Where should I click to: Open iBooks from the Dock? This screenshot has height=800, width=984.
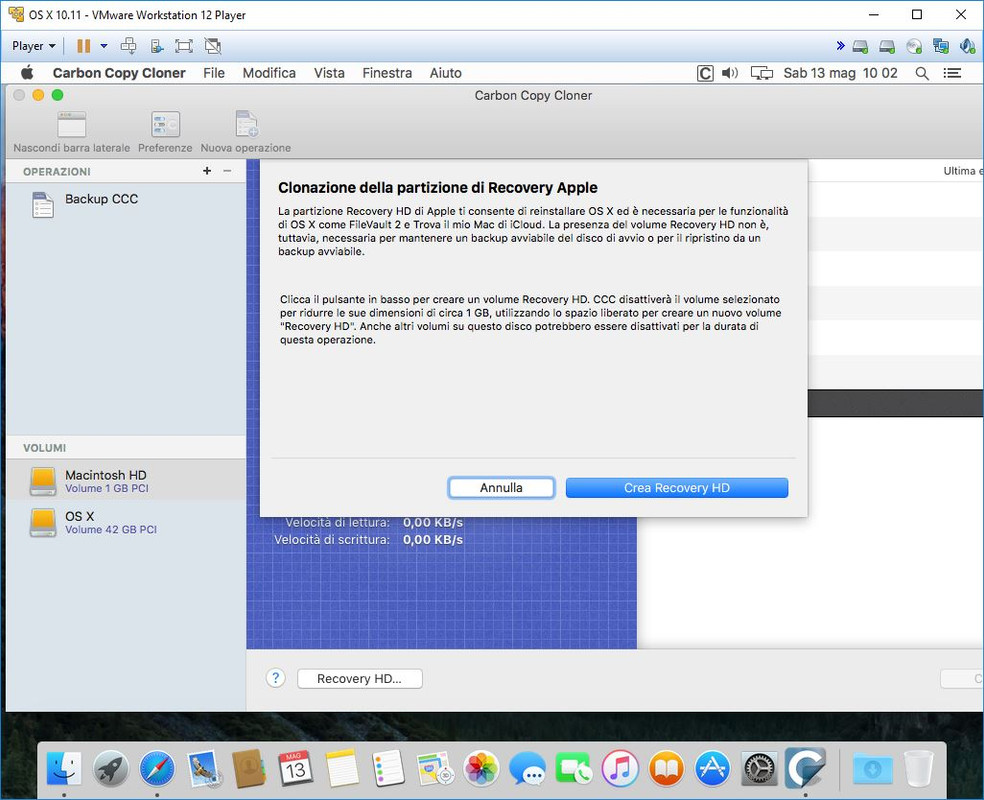pyautogui.click(x=666, y=768)
